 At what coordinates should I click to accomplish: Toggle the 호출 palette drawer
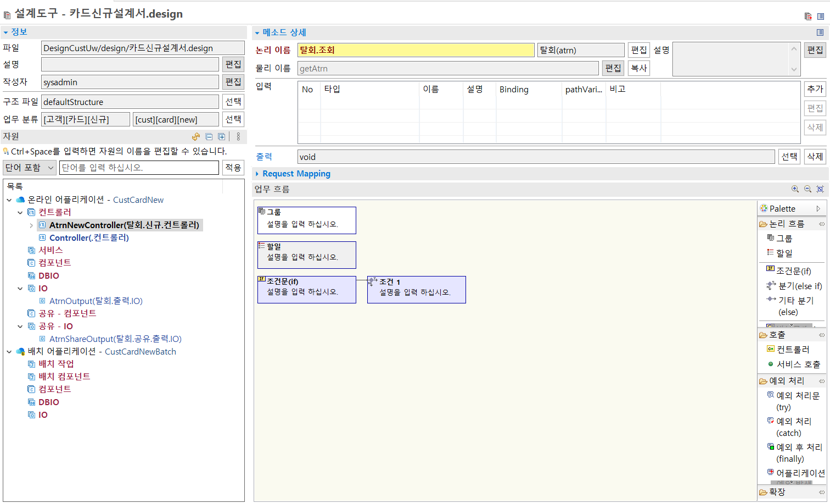(792, 335)
